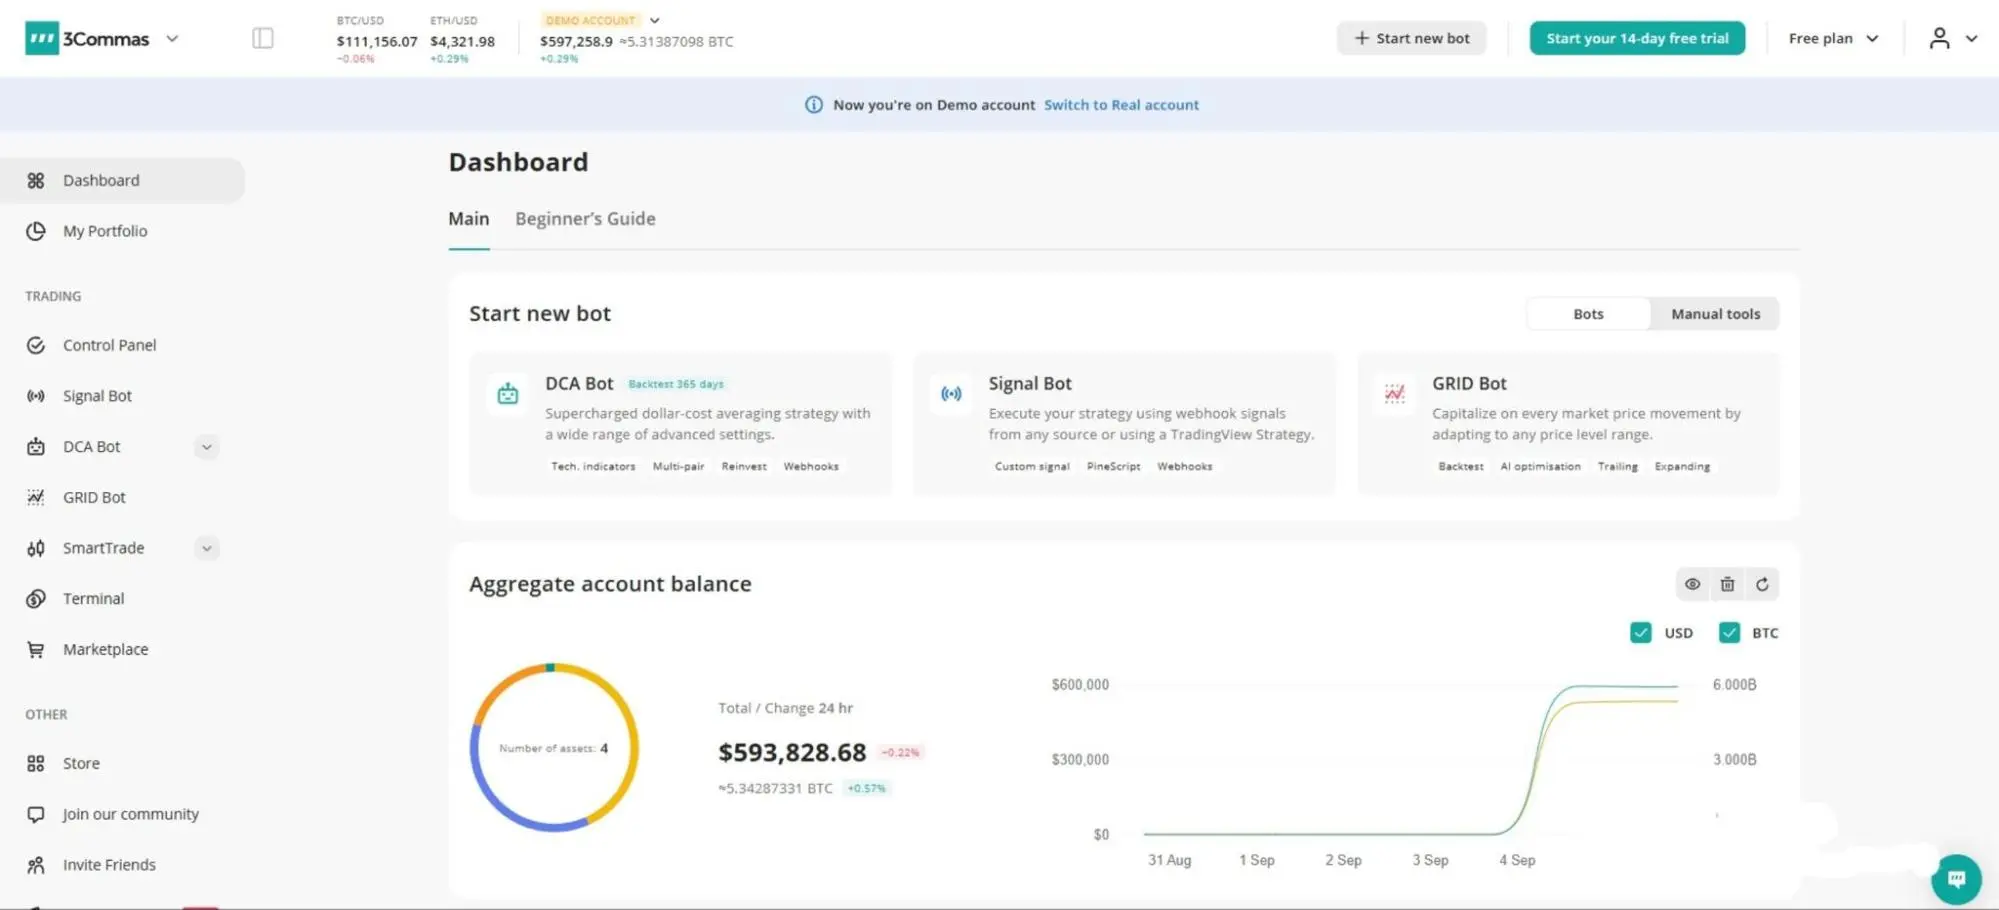Open GRID Bot sidebar item

tap(94, 498)
